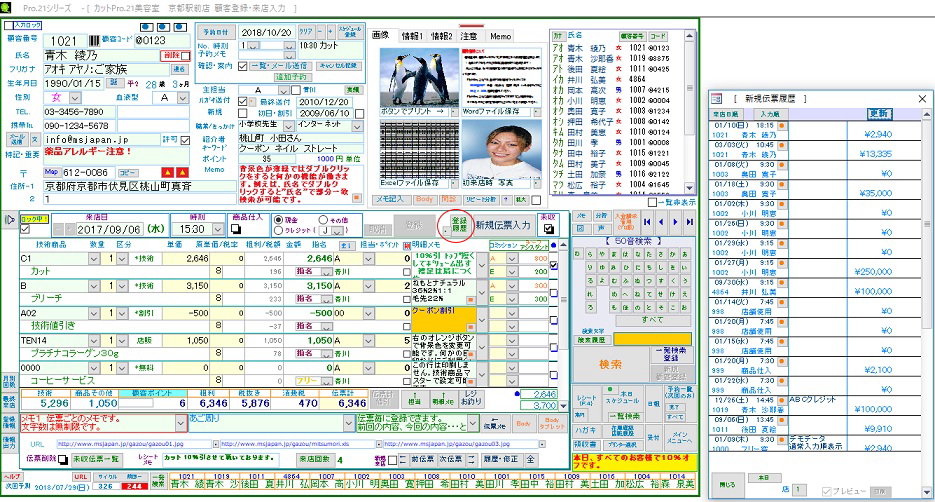
Task: Toggle the ハガキ送付 checkbox
Action: click(242, 101)
